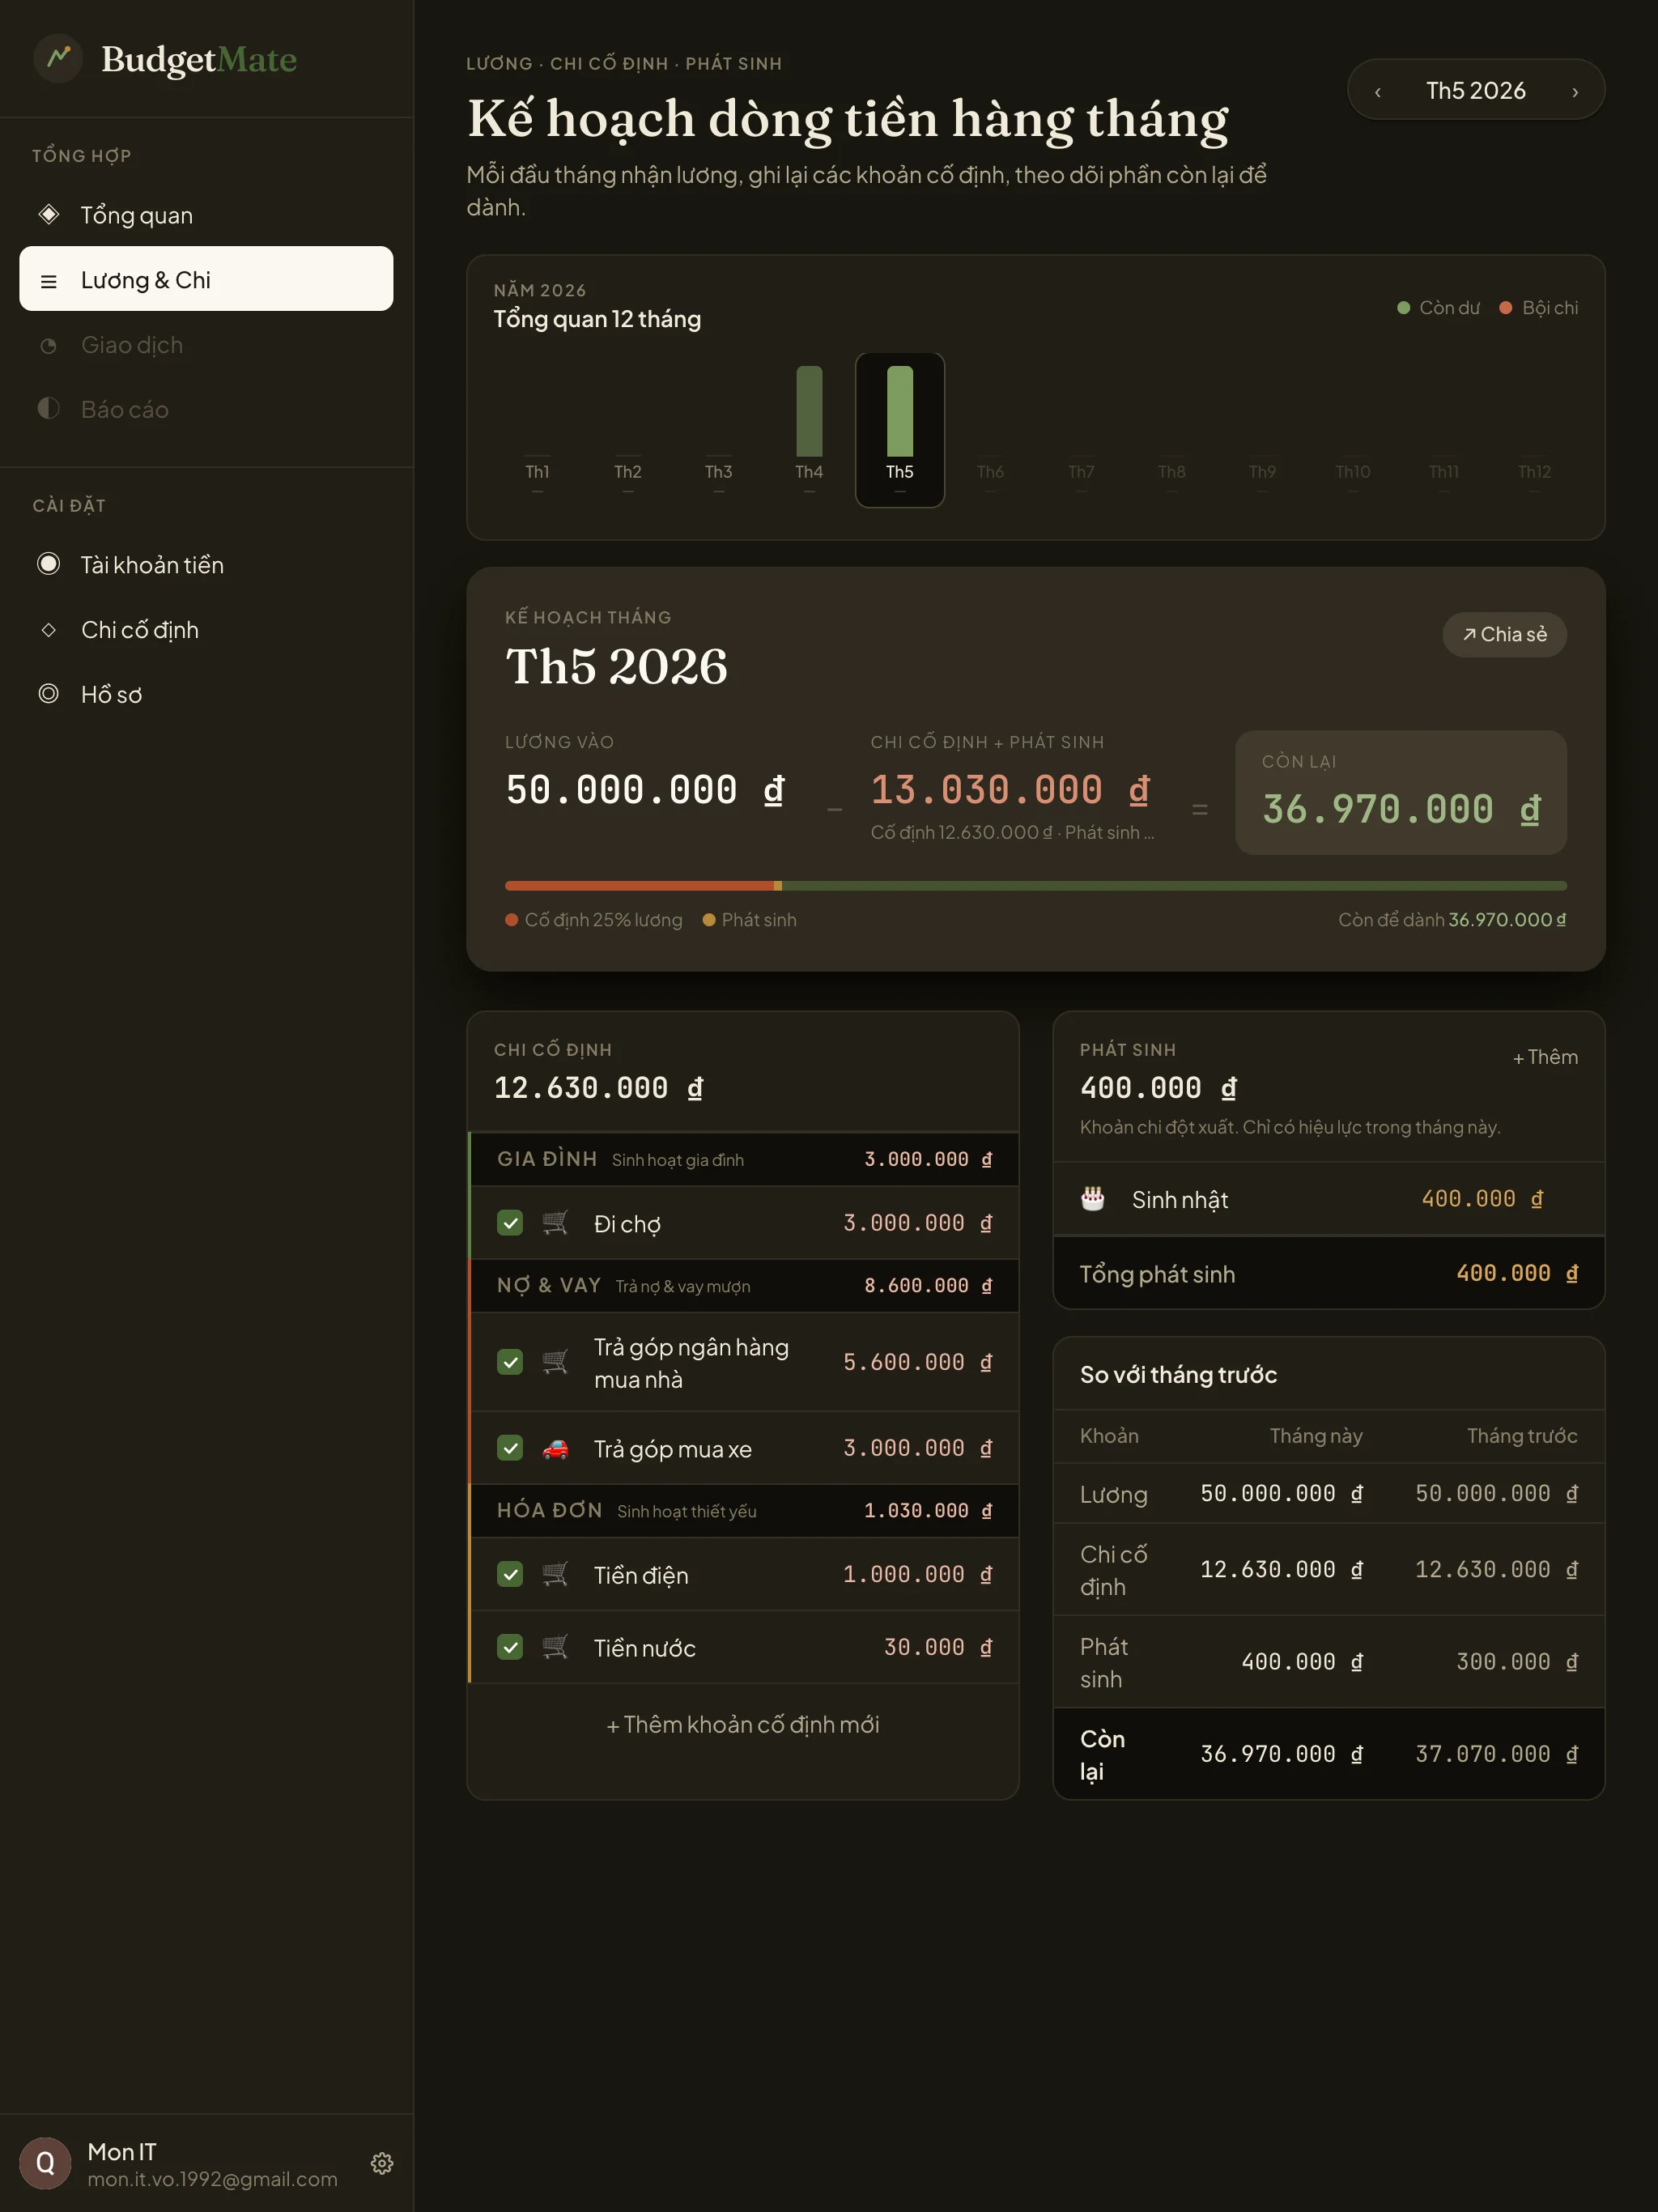This screenshot has width=1658, height=2212.
Task: Click the cart icon beside Tiền nước
Action: (x=555, y=1647)
